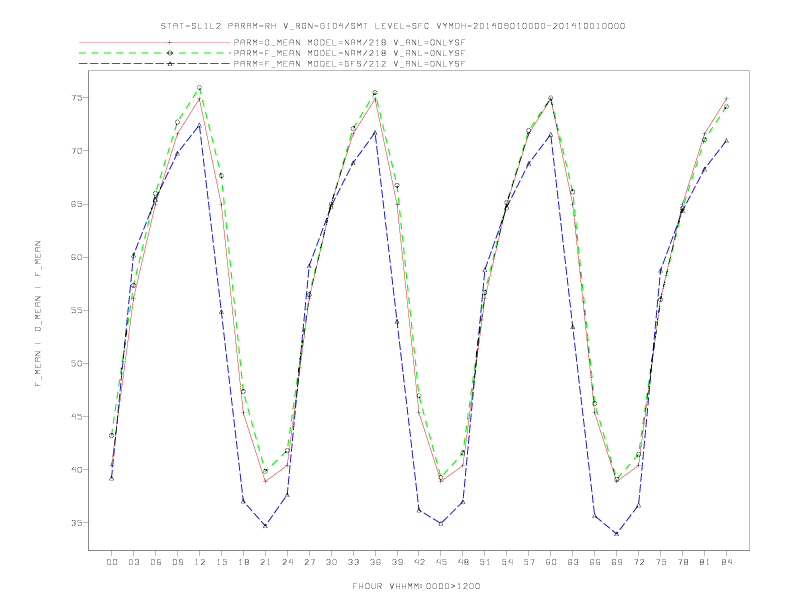Click x-axis forecast hour label 00
The height and width of the screenshot is (612, 792).
[112, 562]
